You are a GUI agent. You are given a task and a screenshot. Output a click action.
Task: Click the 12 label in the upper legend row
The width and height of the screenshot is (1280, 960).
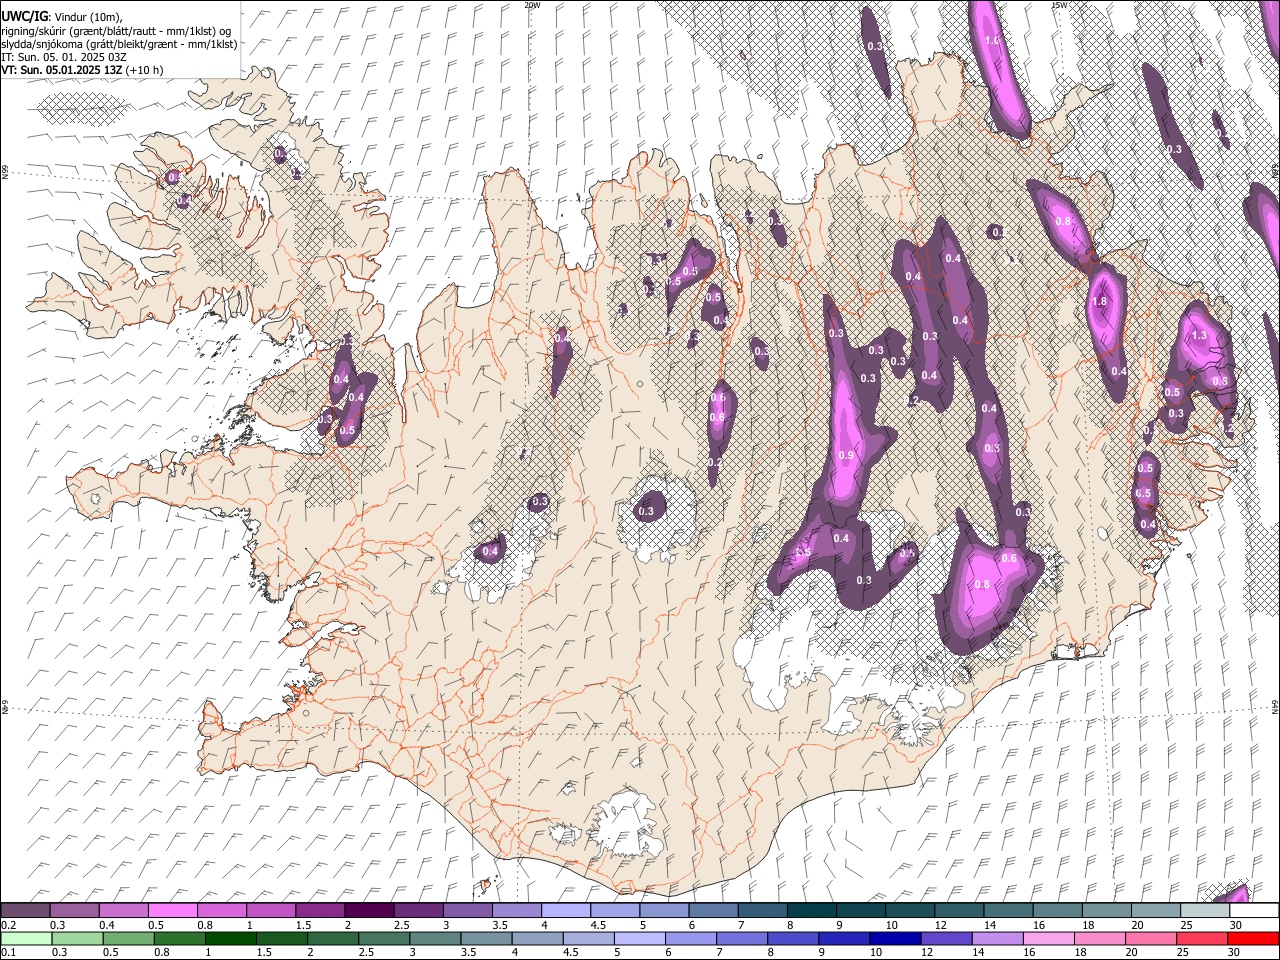[x=941, y=925]
